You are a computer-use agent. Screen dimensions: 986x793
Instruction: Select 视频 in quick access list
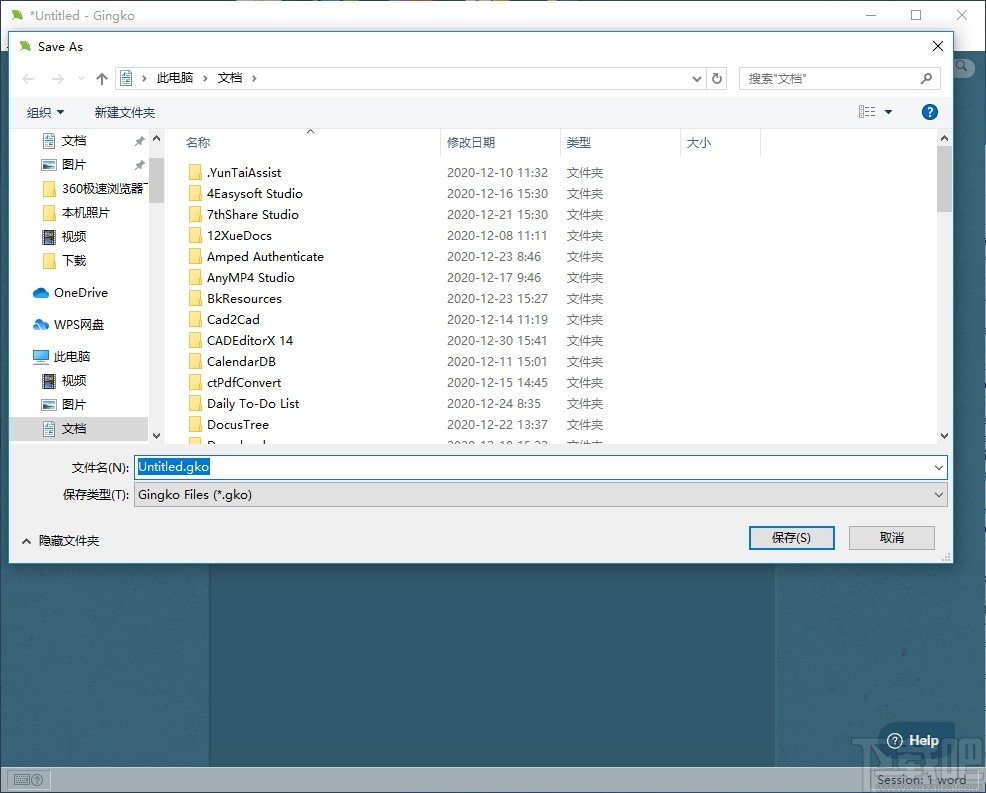point(64,236)
